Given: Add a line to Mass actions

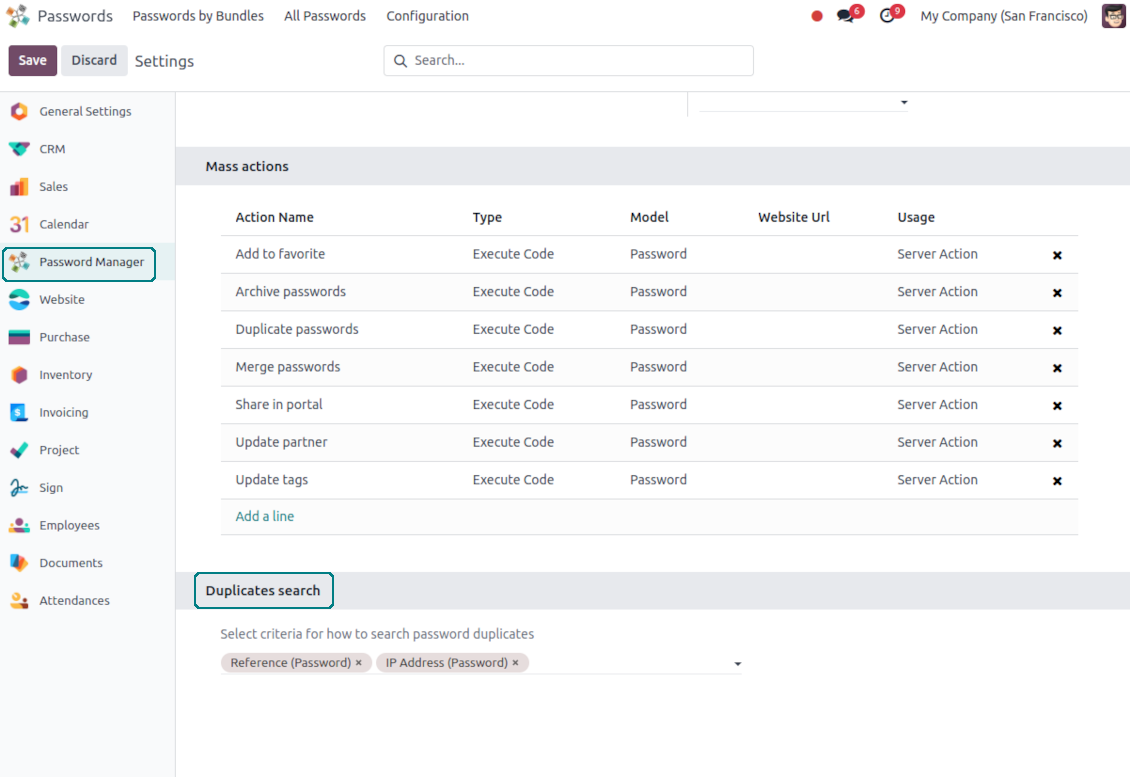Looking at the screenshot, I should [264, 516].
